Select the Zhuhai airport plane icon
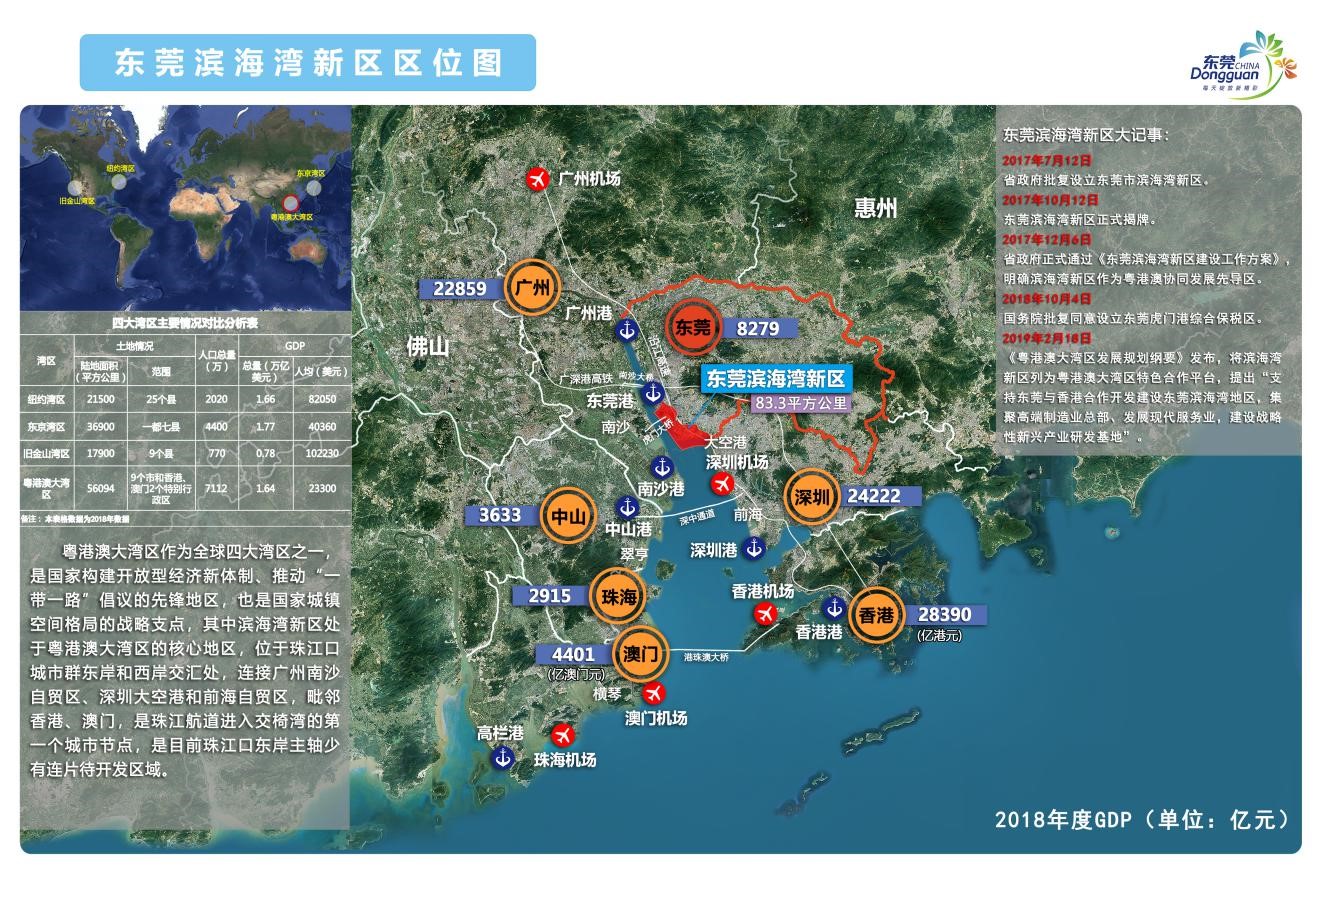 coord(564,735)
